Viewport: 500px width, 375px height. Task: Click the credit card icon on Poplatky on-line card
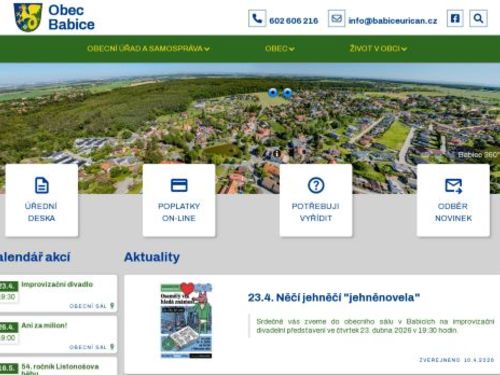click(x=179, y=185)
